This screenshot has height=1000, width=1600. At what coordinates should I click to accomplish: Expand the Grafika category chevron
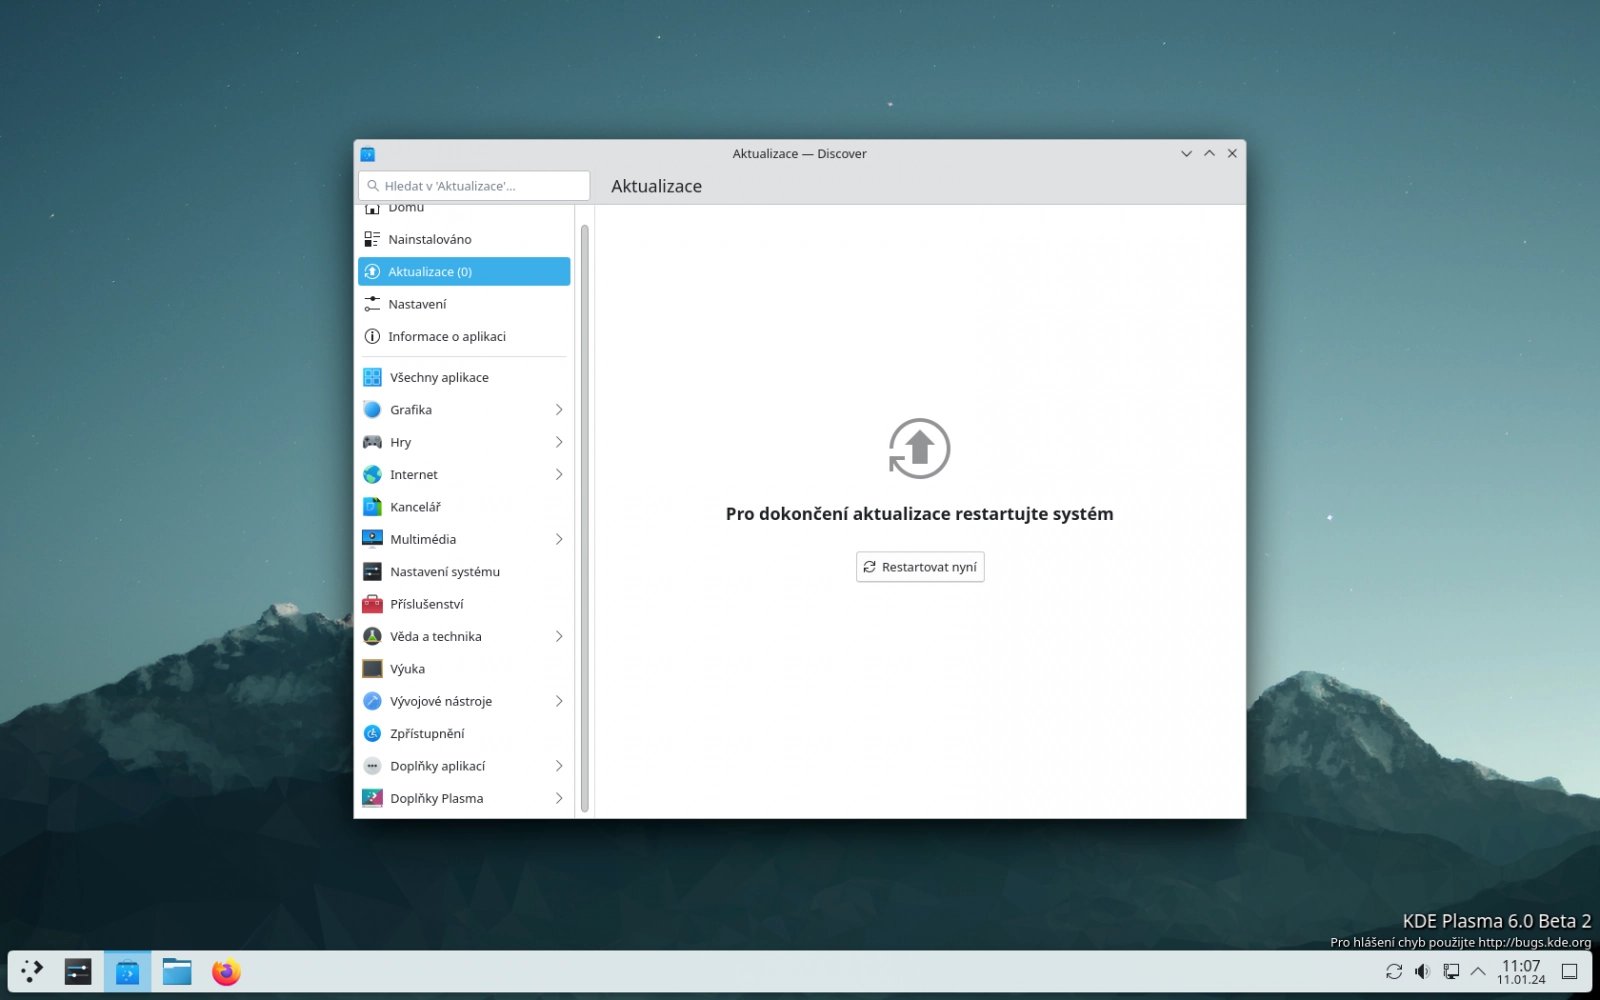(559, 409)
